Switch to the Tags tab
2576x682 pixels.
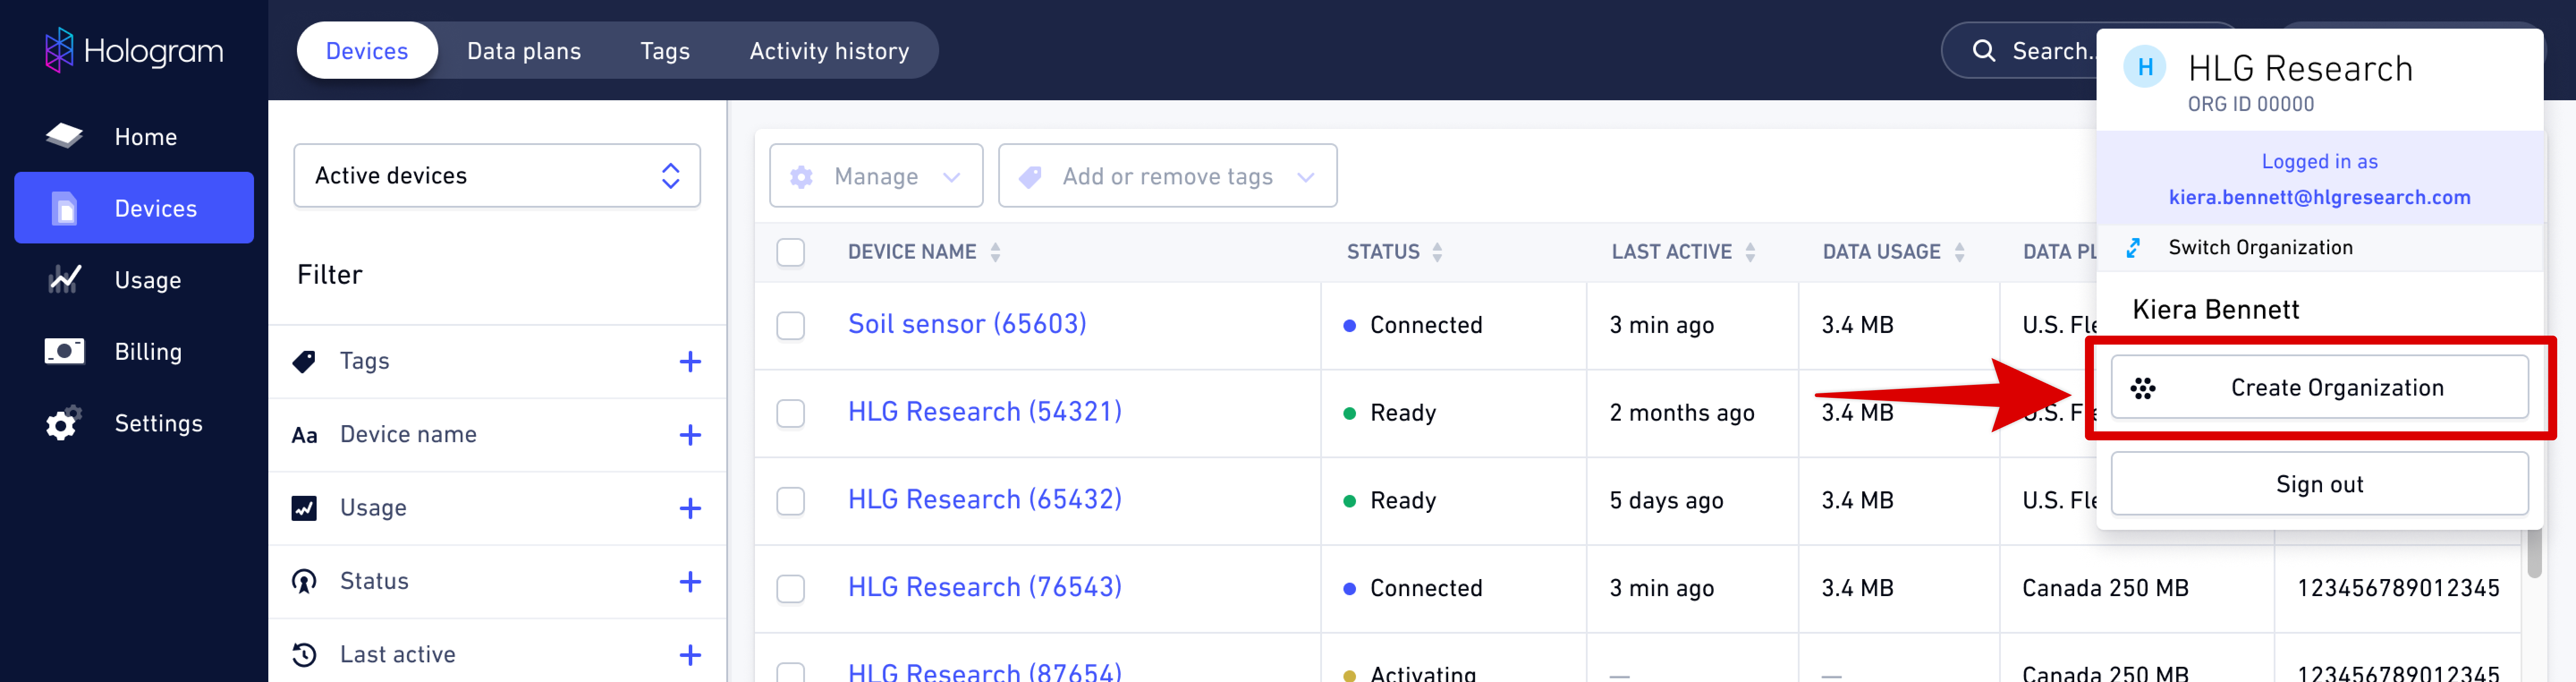point(665,51)
